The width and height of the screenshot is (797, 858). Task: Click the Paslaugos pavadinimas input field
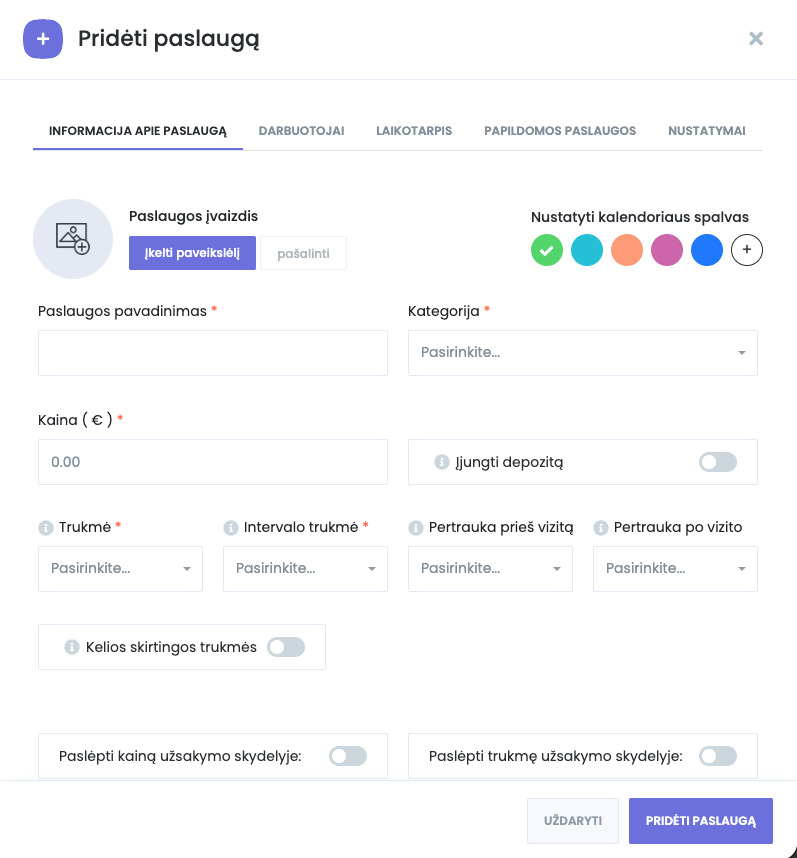(212, 353)
